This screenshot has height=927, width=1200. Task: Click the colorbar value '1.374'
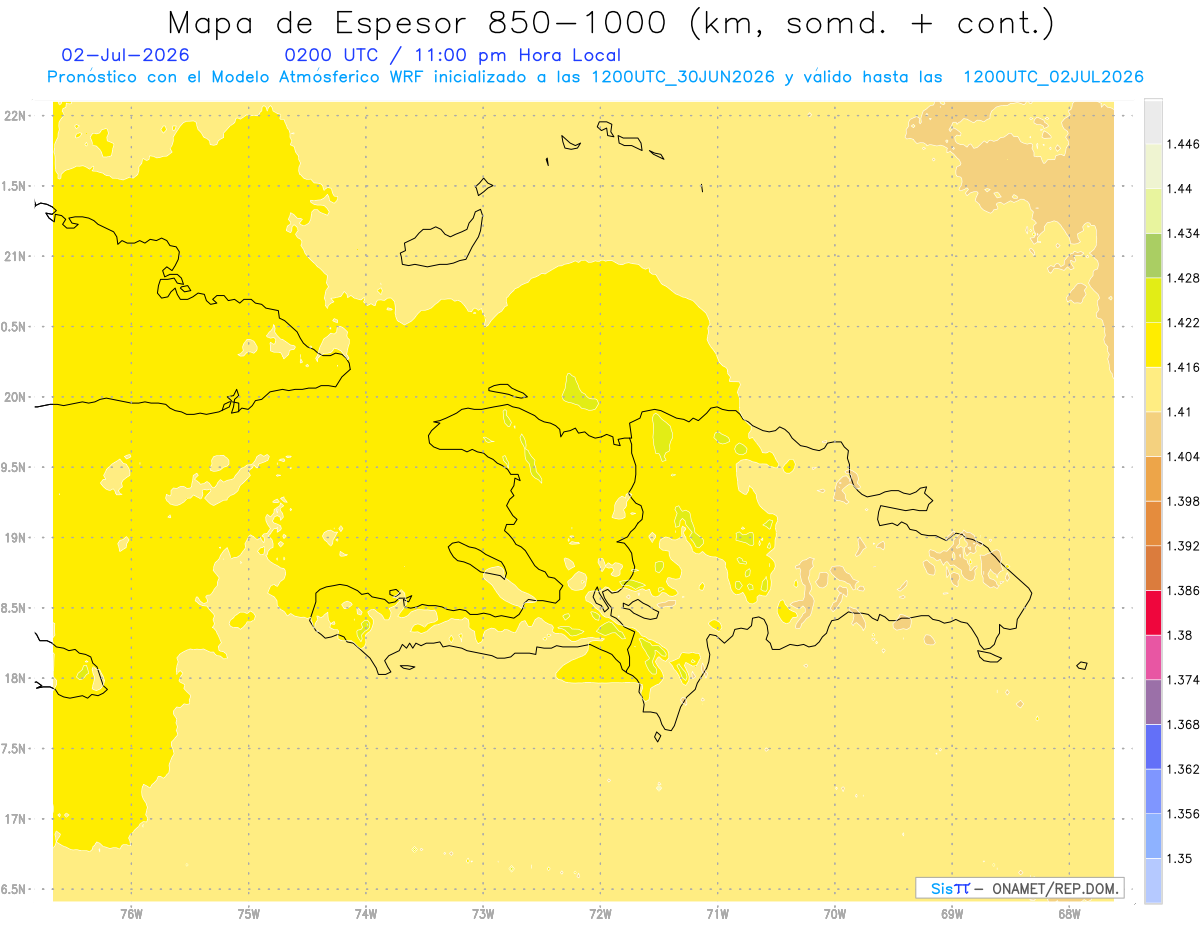1183,680
